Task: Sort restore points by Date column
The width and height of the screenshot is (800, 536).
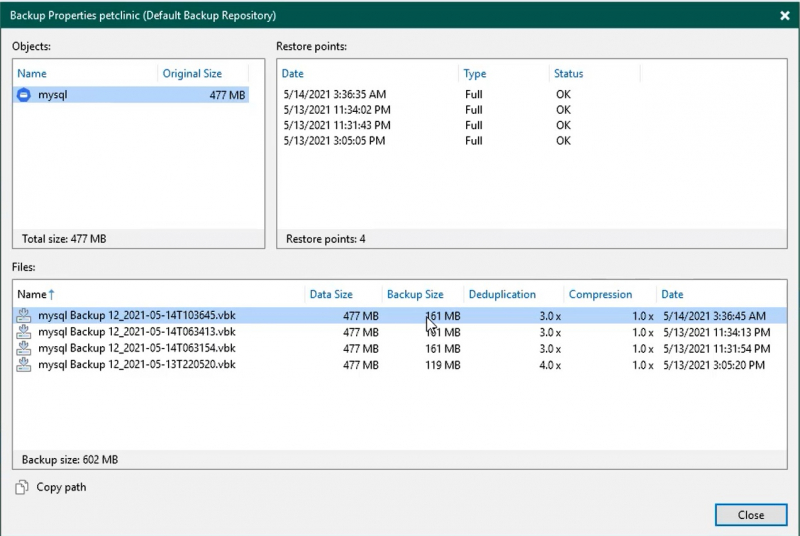Action: [292, 73]
